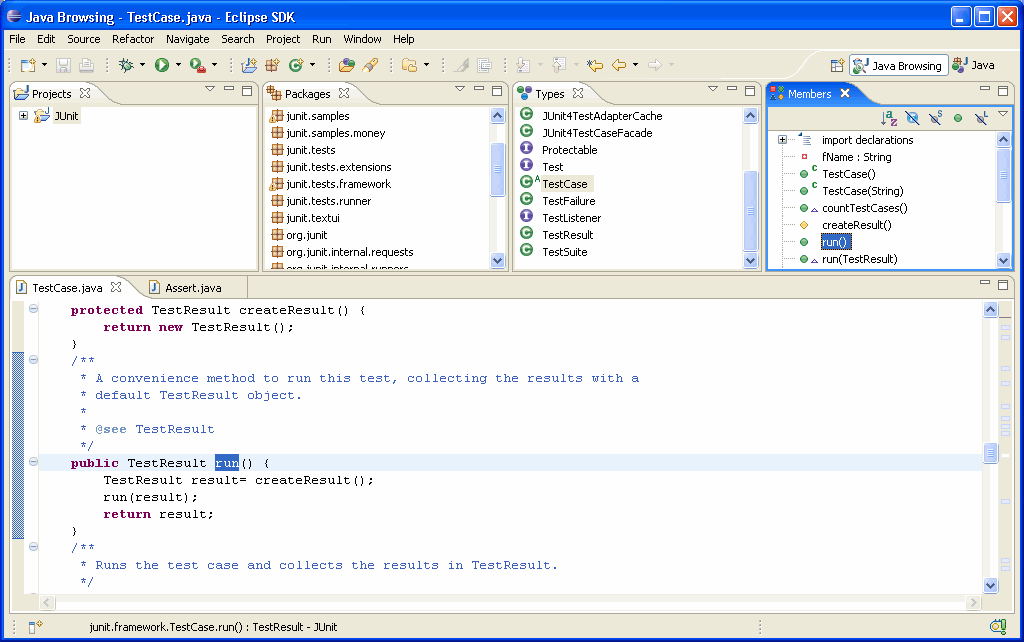The height and width of the screenshot is (642, 1024).
Task: Select the Java Browsing perspective button
Action: tap(899, 65)
